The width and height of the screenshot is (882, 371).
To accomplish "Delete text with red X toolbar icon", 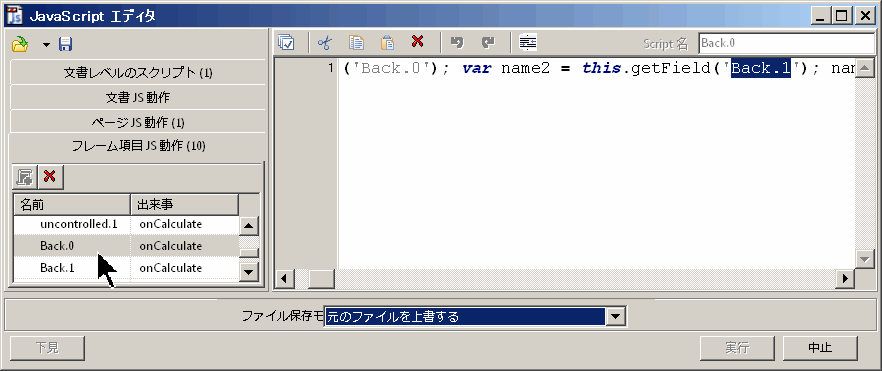I will [417, 41].
